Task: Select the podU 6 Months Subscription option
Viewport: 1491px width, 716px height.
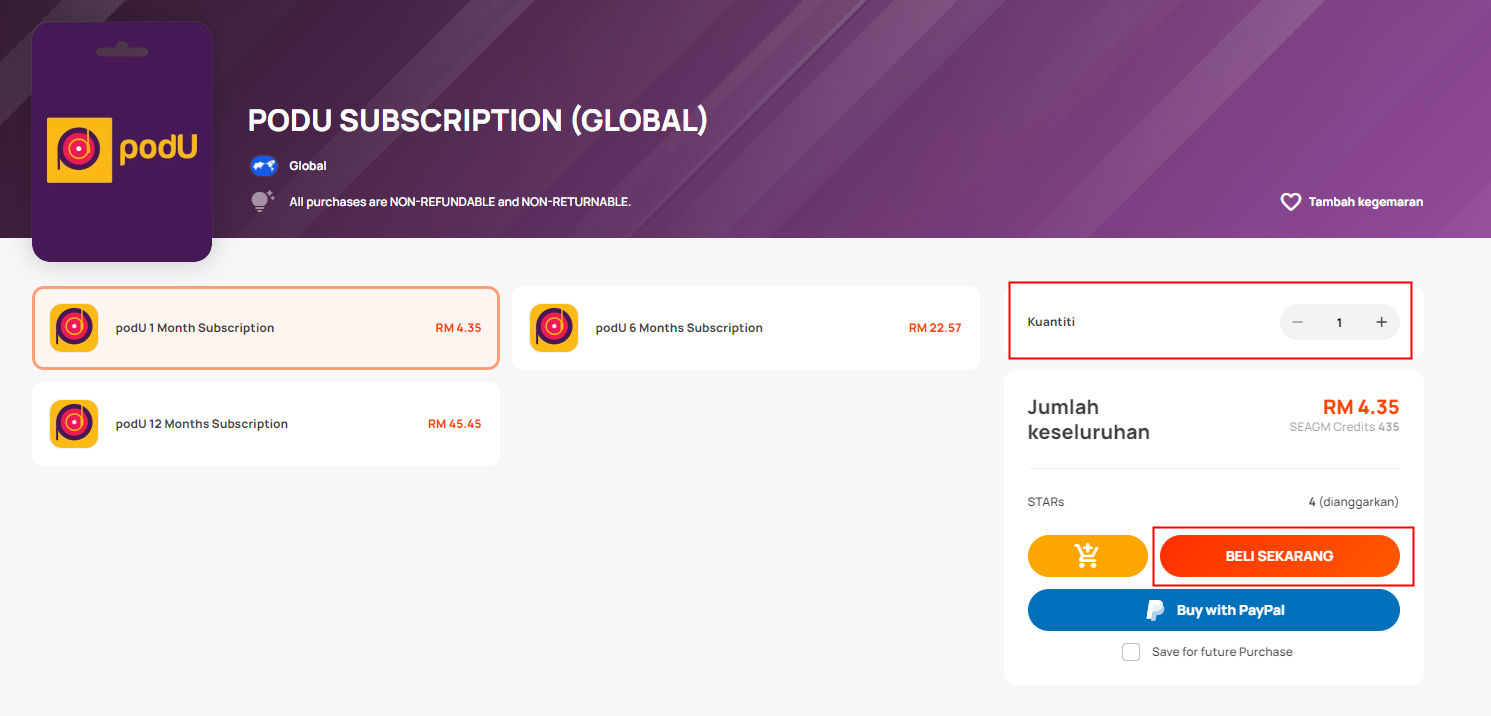Action: tap(746, 328)
